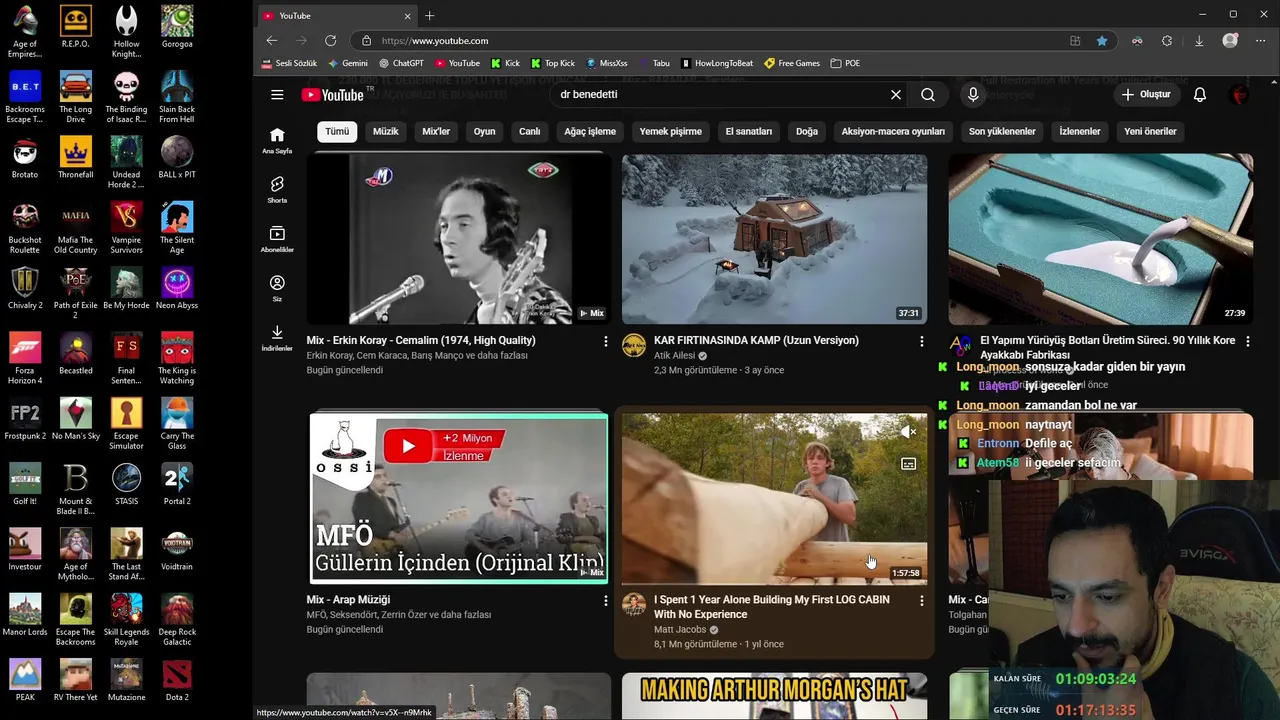The height and width of the screenshot is (720, 1280).
Task: Open the ChatGPT bookmark
Action: (x=402, y=63)
